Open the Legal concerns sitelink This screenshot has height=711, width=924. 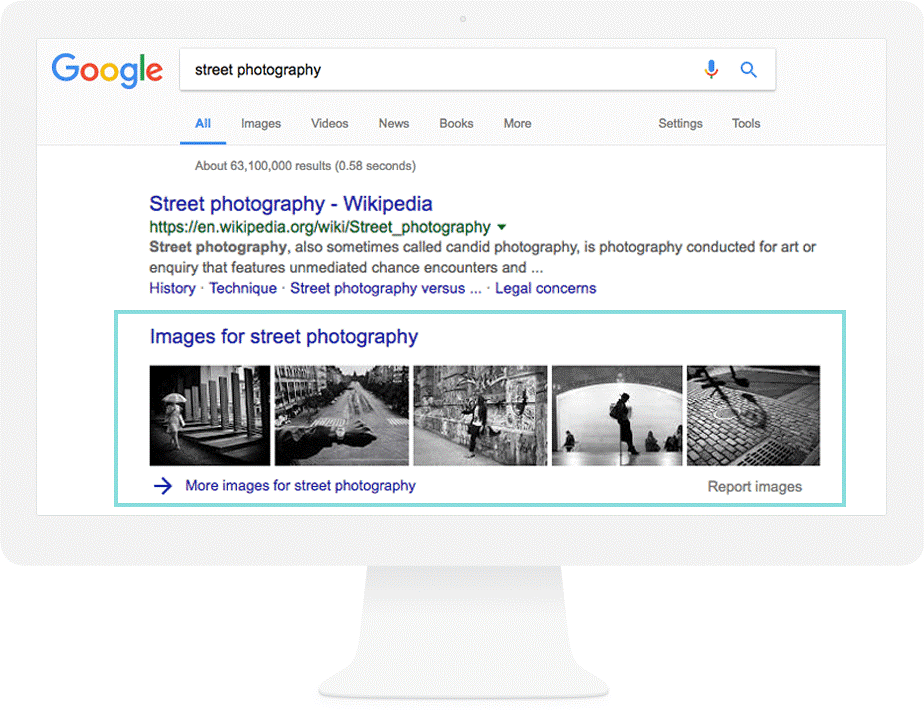pos(546,289)
